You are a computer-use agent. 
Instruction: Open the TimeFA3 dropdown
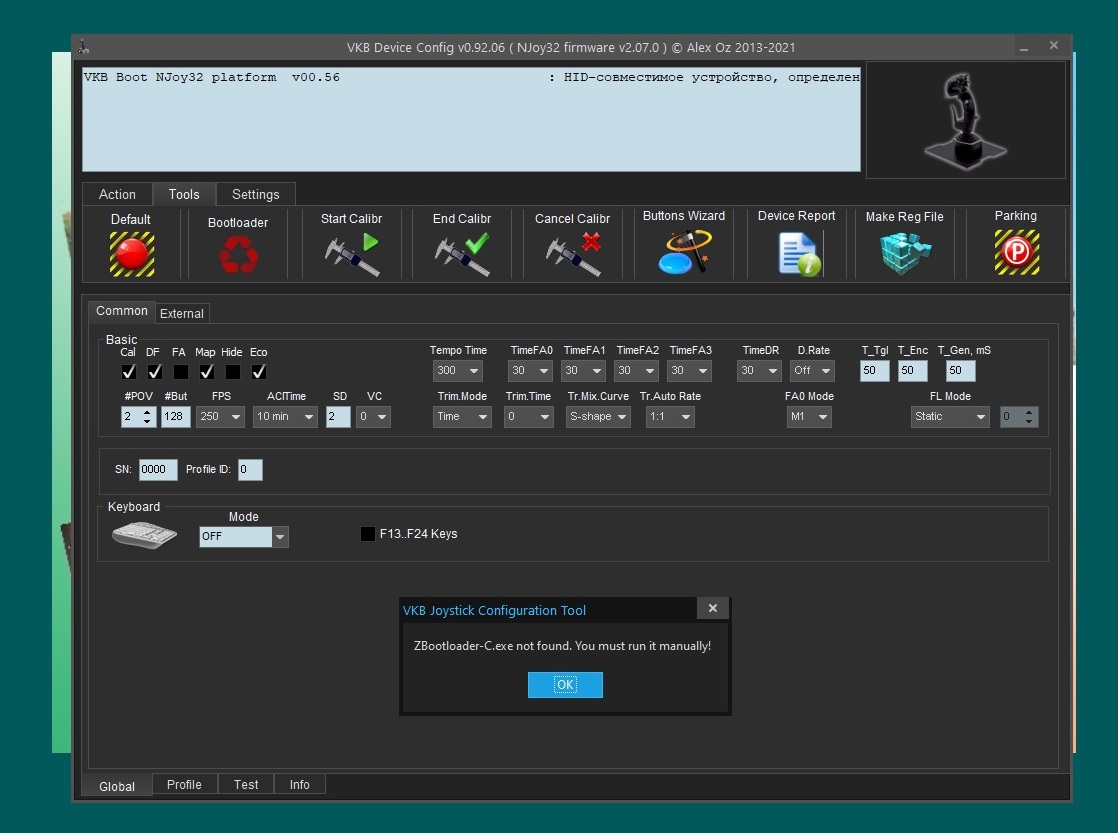point(689,371)
